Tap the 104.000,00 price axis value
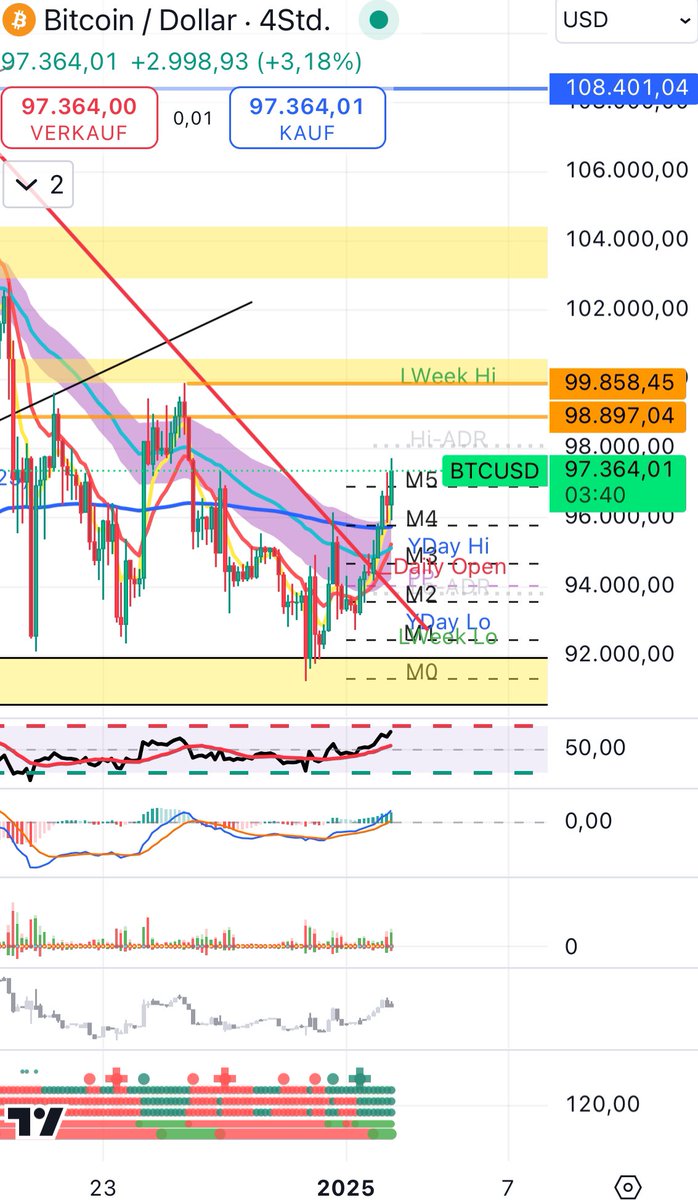 [x=626, y=239]
